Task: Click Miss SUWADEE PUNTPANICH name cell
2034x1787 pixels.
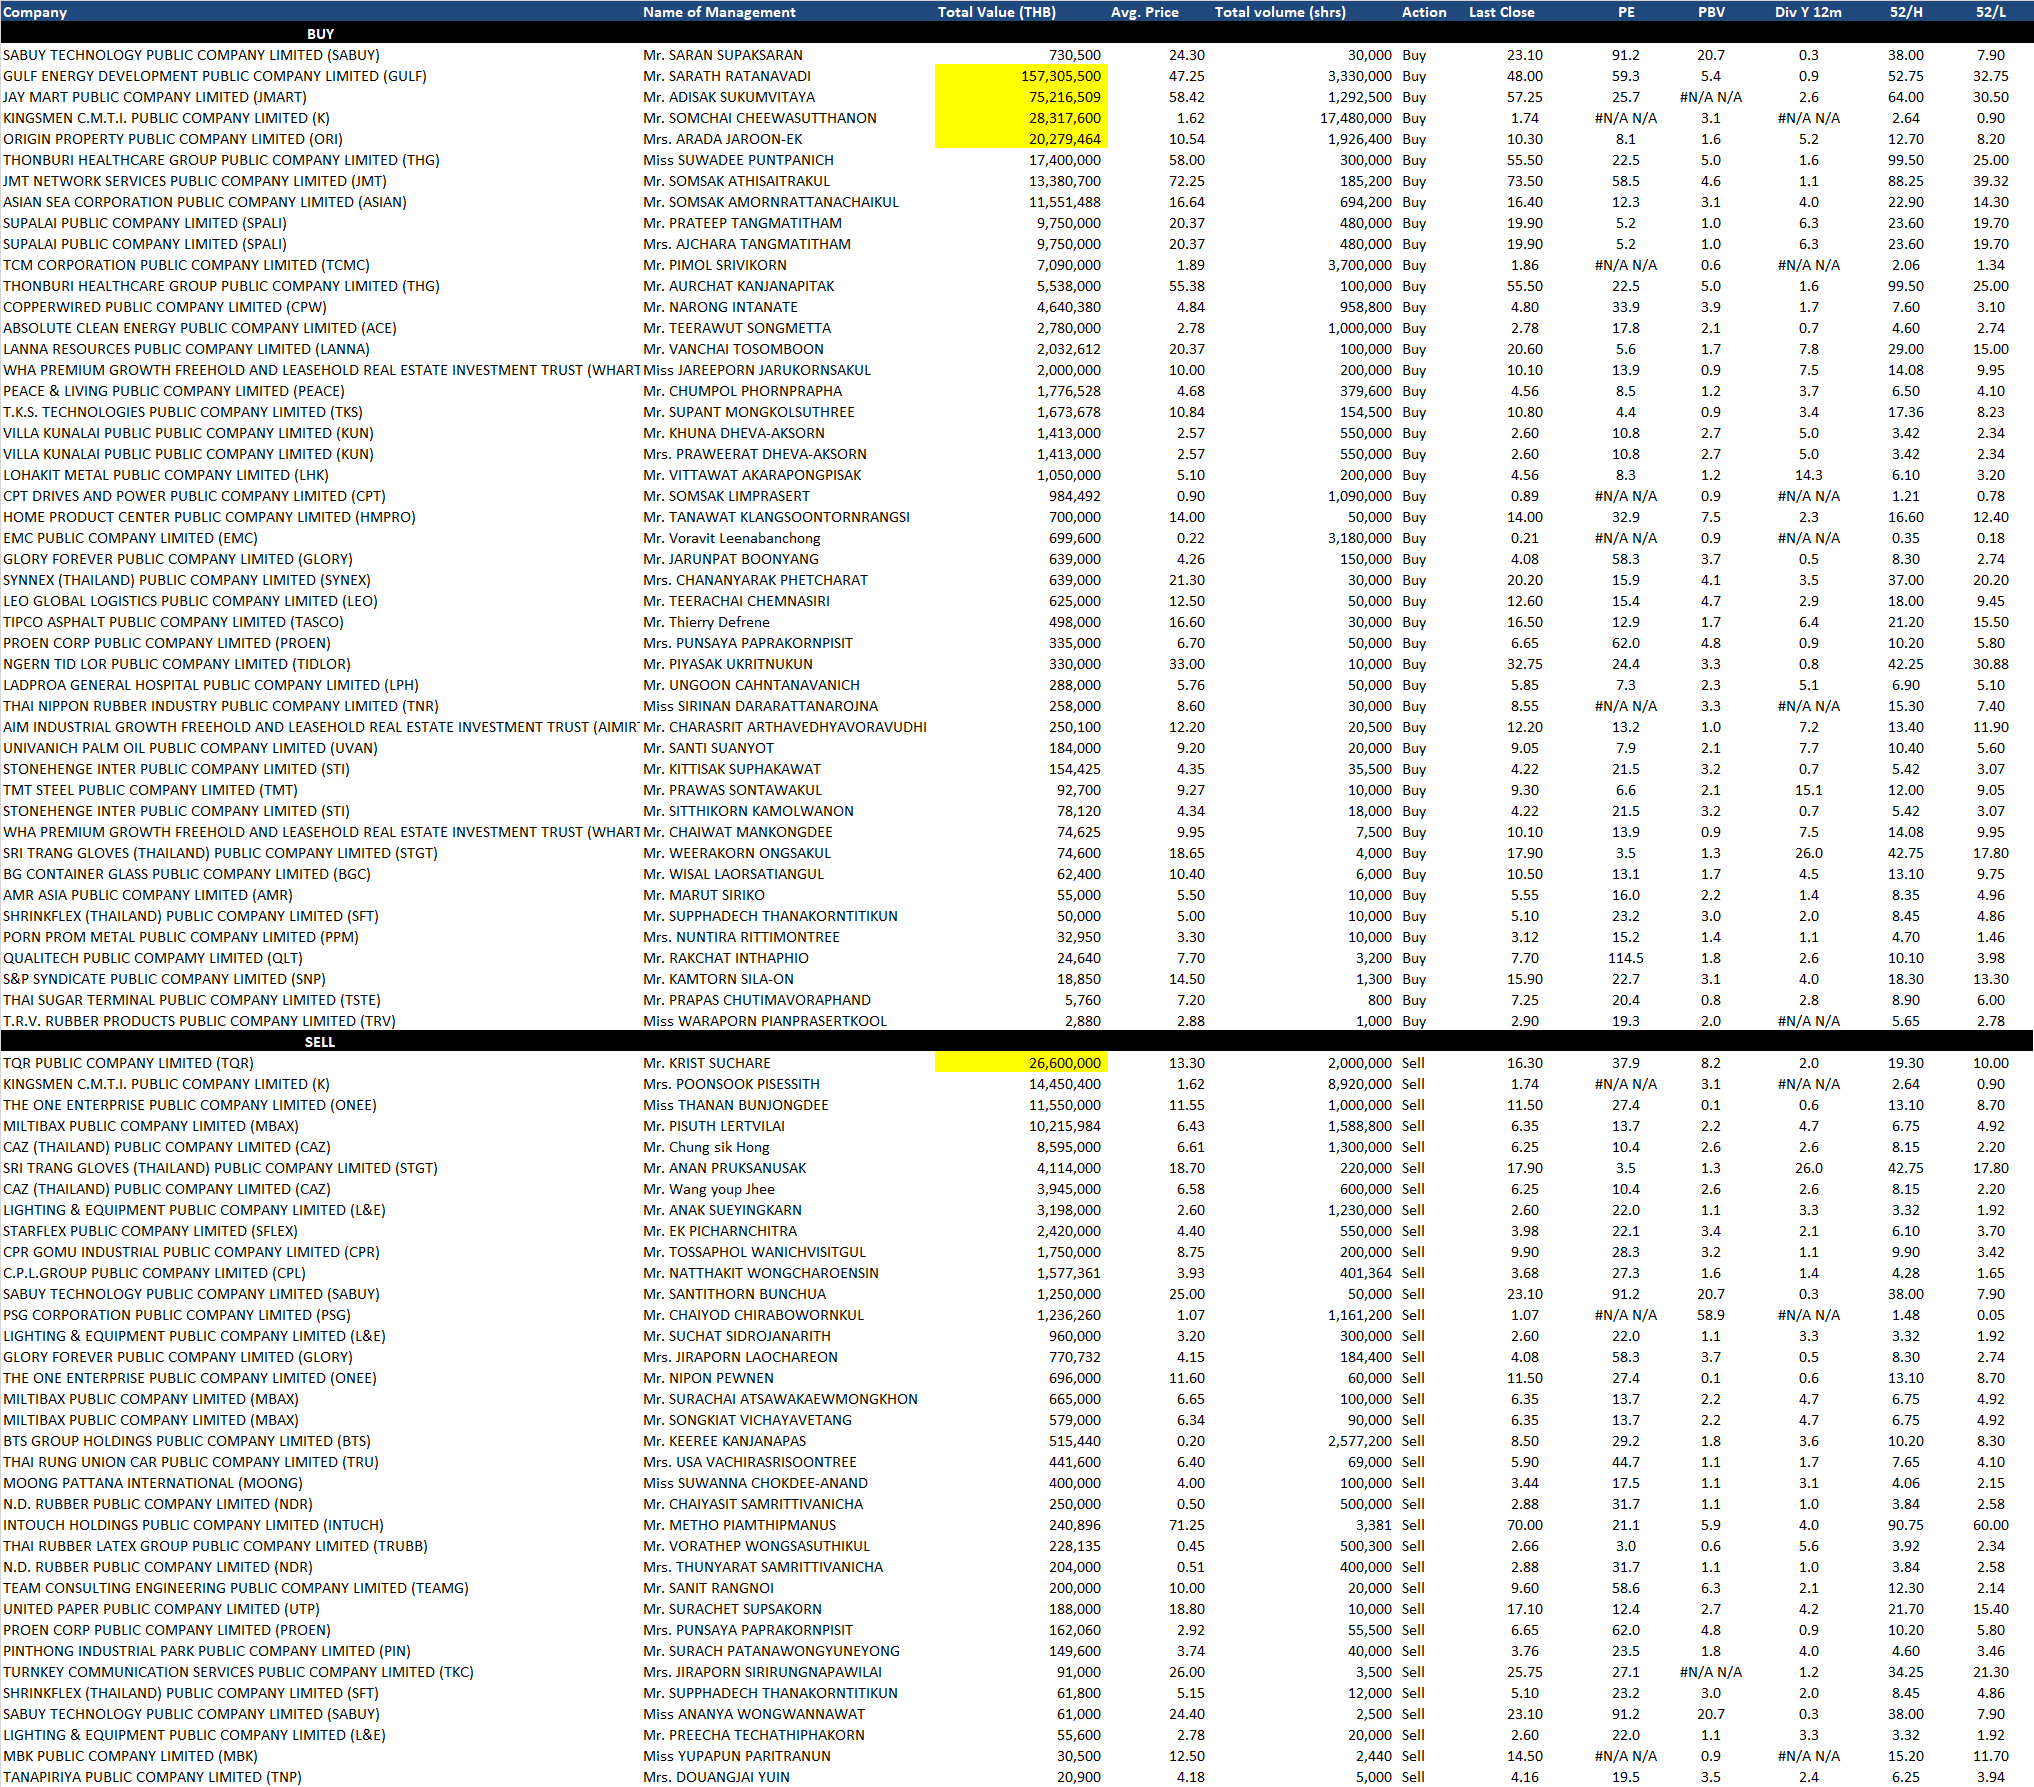Action: tap(738, 160)
